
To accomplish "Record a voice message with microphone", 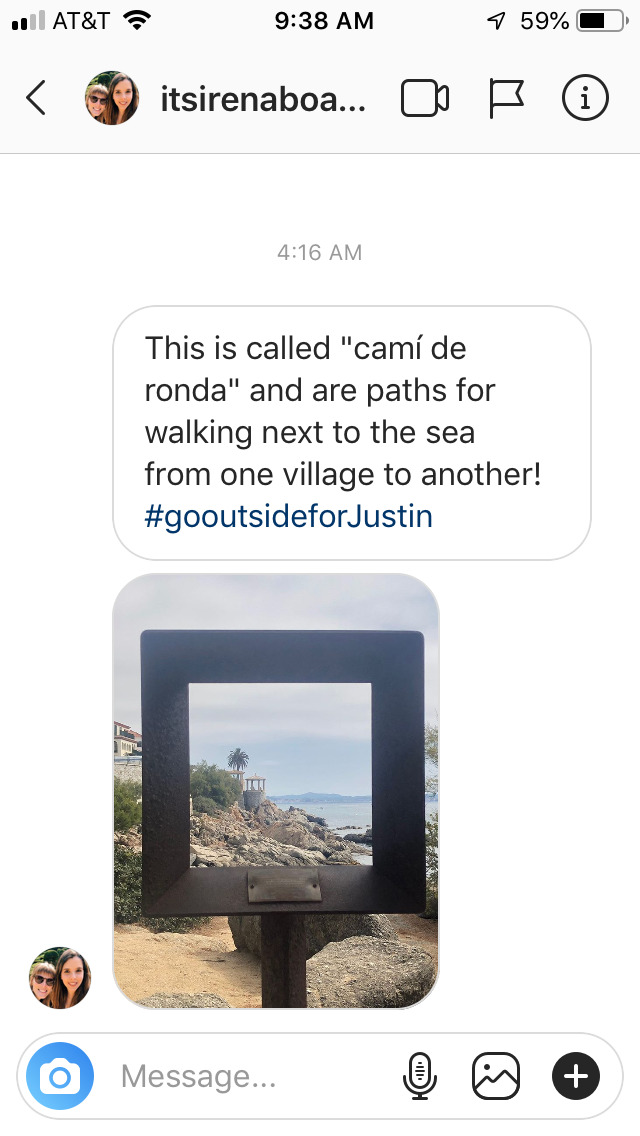I will tap(420, 1077).
